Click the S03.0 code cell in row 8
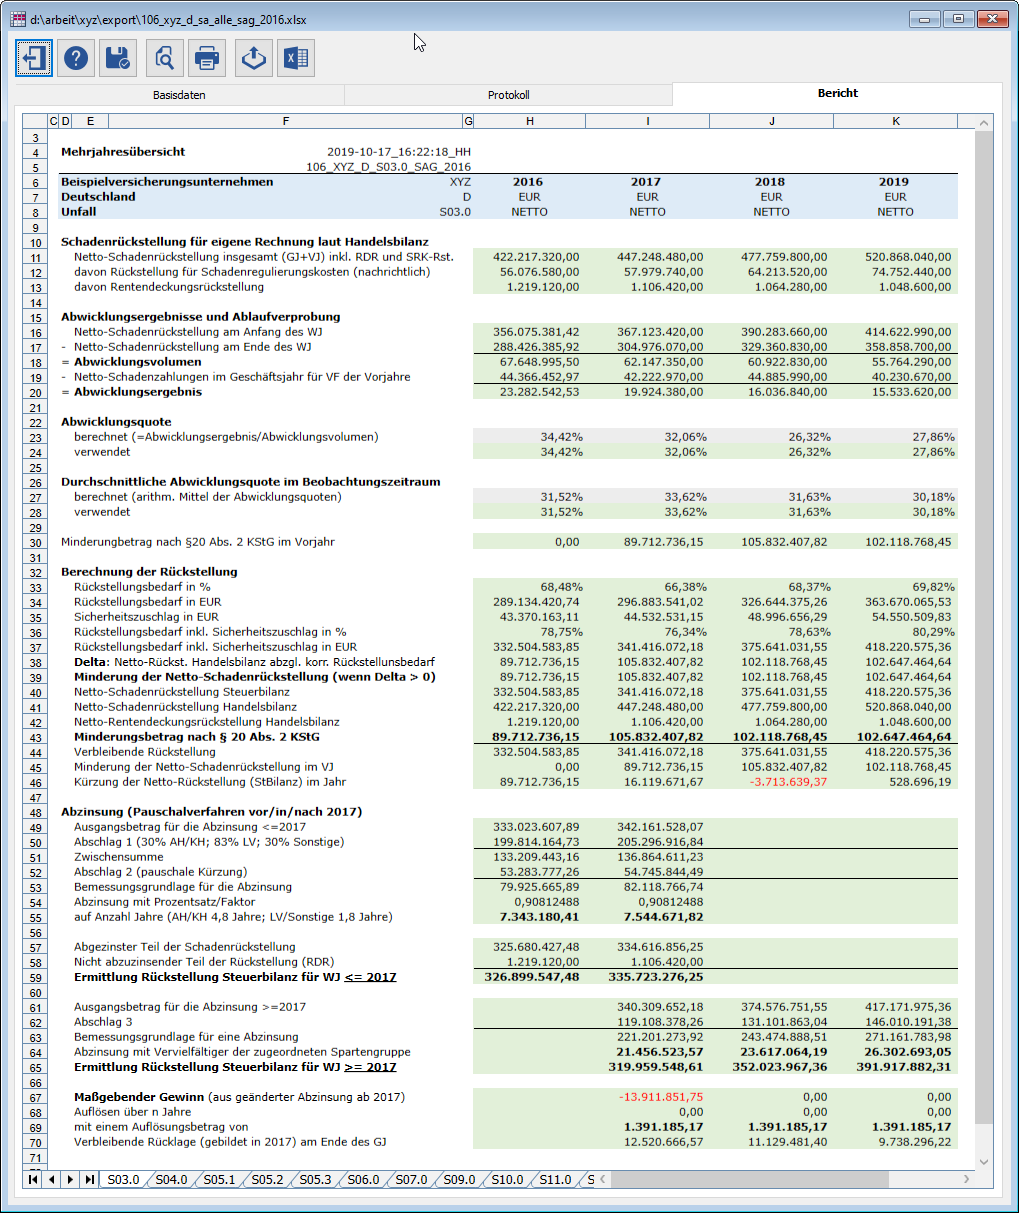 pos(455,212)
